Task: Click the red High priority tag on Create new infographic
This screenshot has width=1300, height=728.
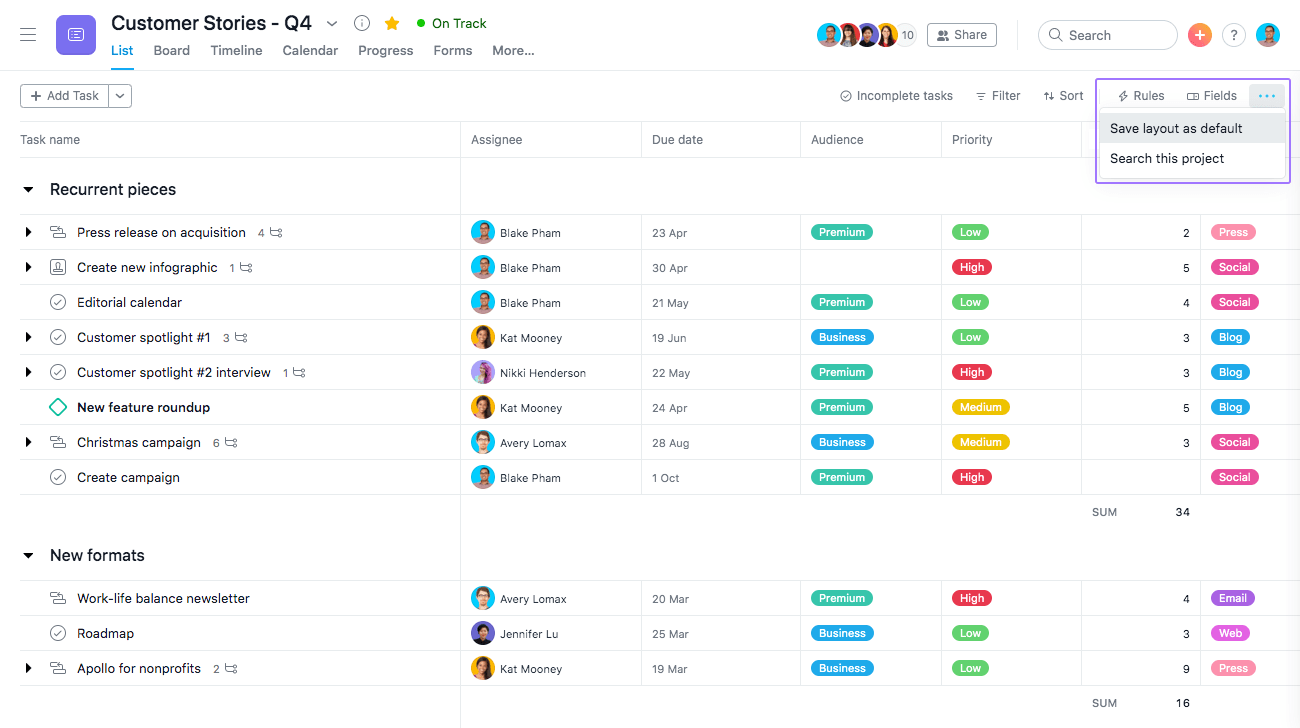Action: [x=972, y=267]
